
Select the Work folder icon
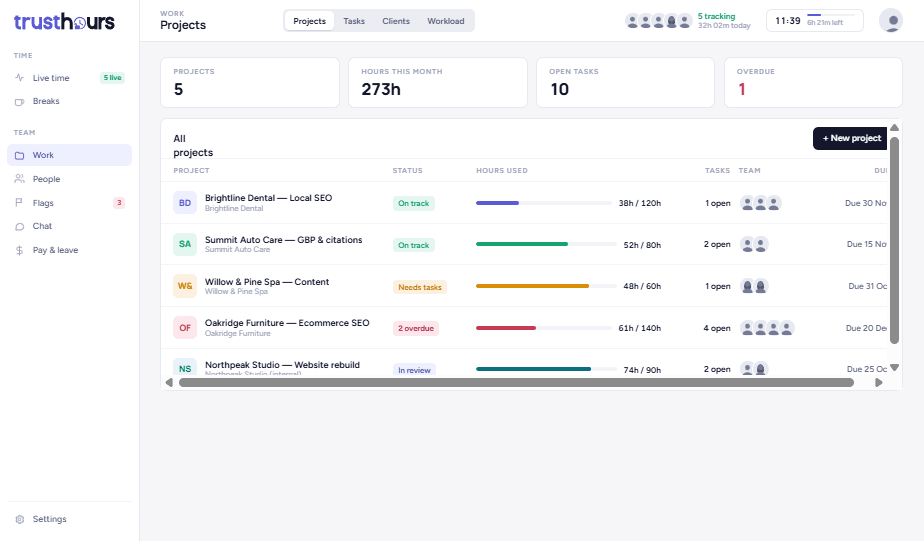pos(19,155)
